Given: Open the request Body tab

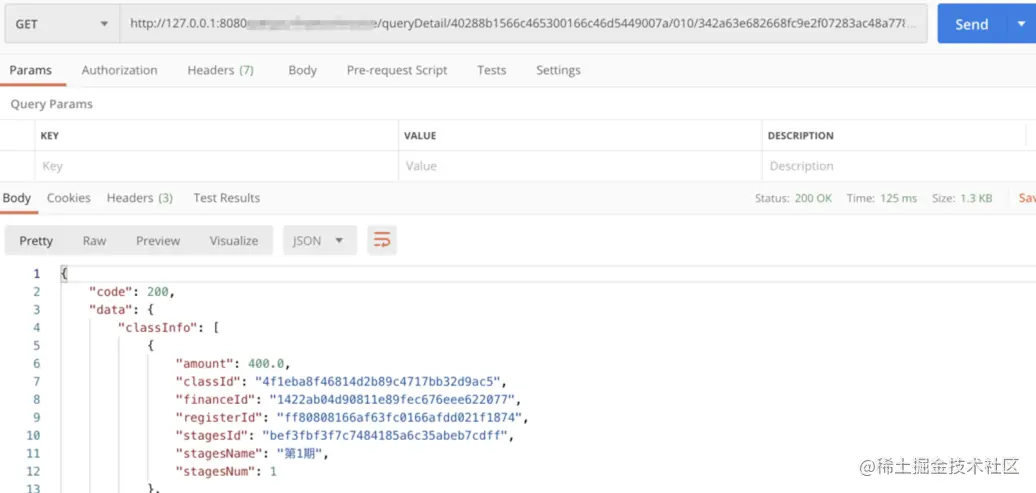Looking at the screenshot, I should pyautogui.click(x=303, y=70).
